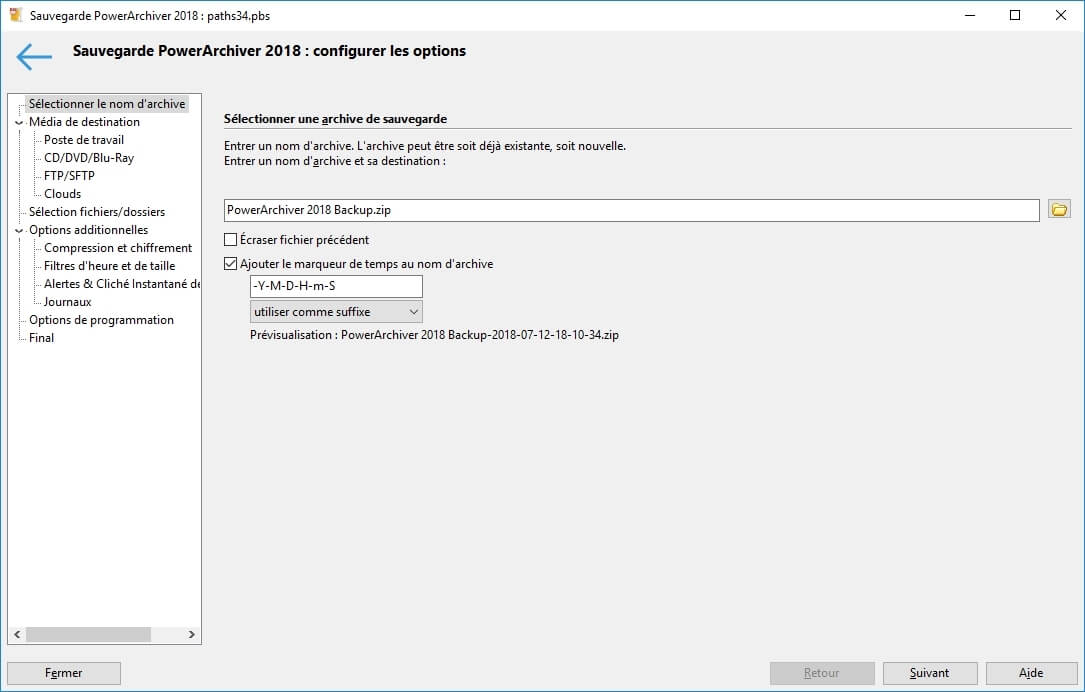Go to Compression et chiffrement
The width and height of the screenshot is (1085, 692).
[x=118, y=248]
